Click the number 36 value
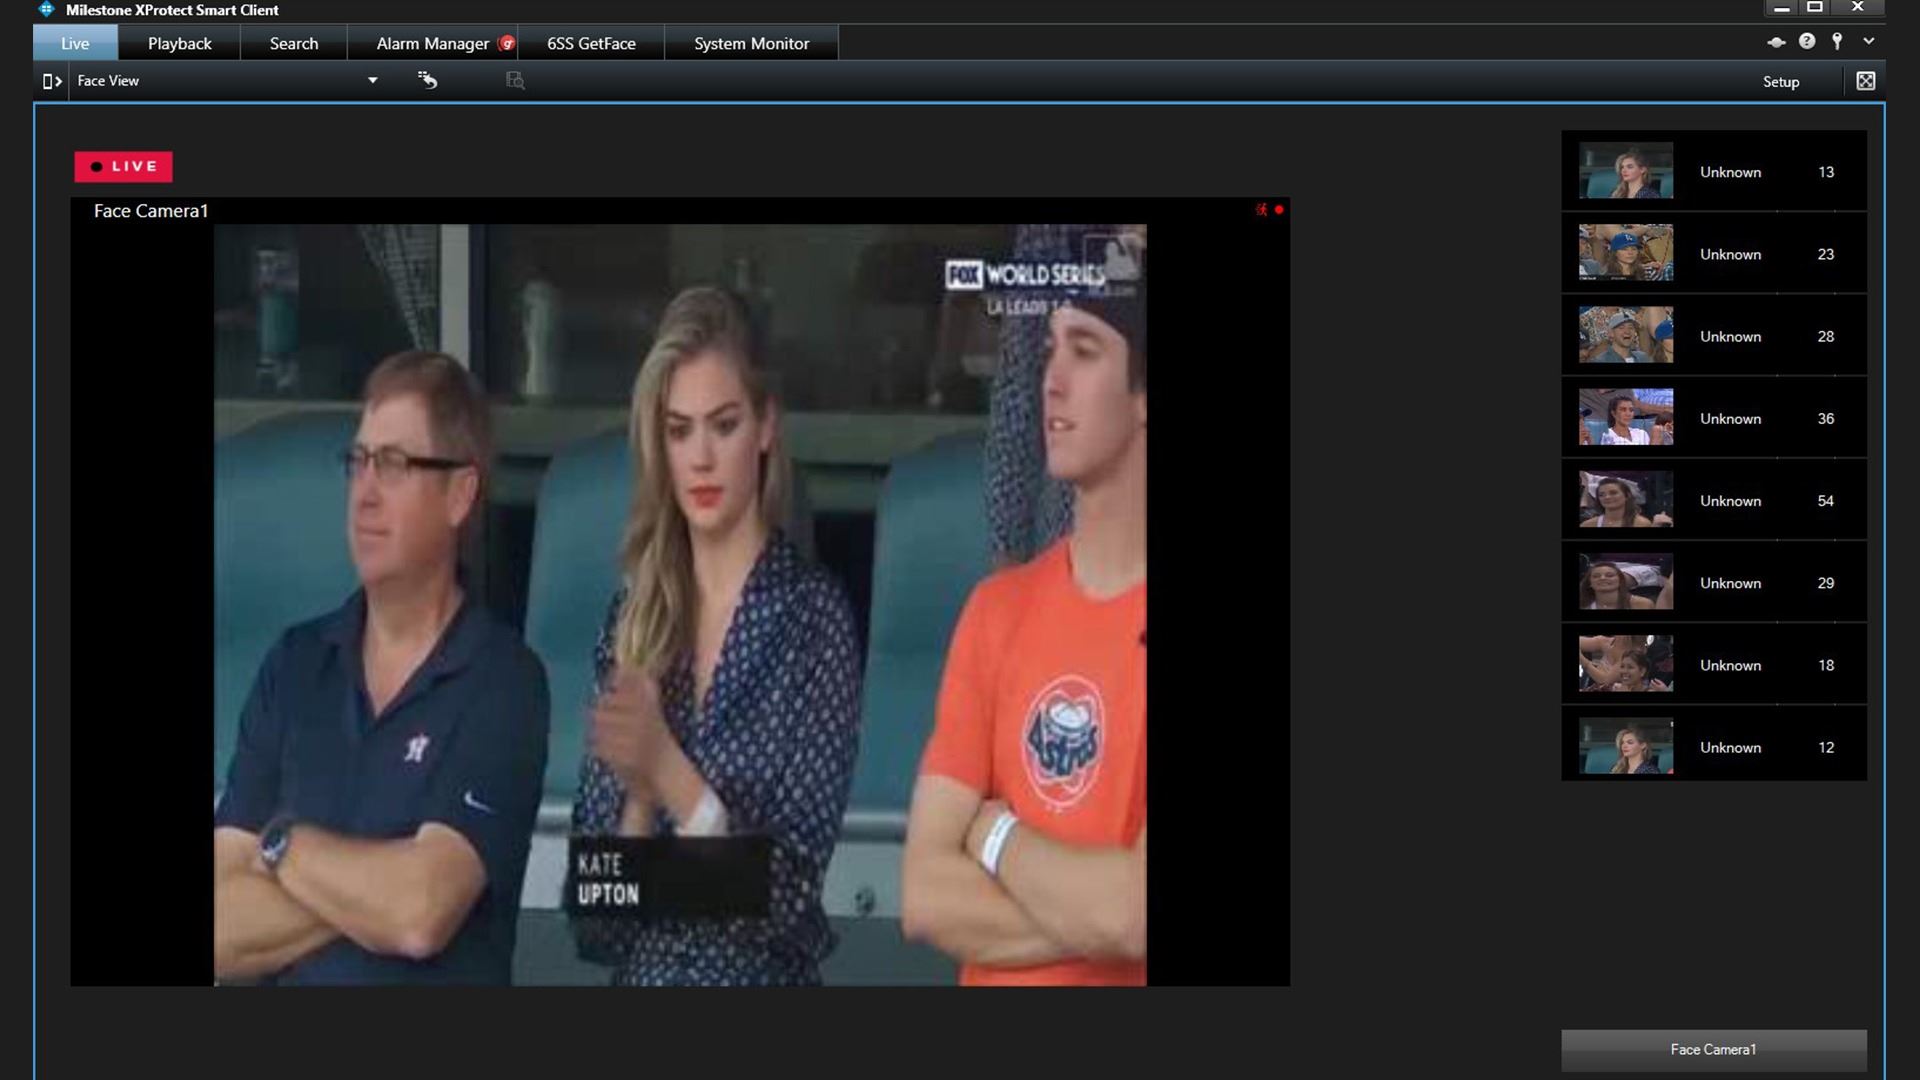The height and width of the screenshot is (1080, 1920). pos(1825,418)
